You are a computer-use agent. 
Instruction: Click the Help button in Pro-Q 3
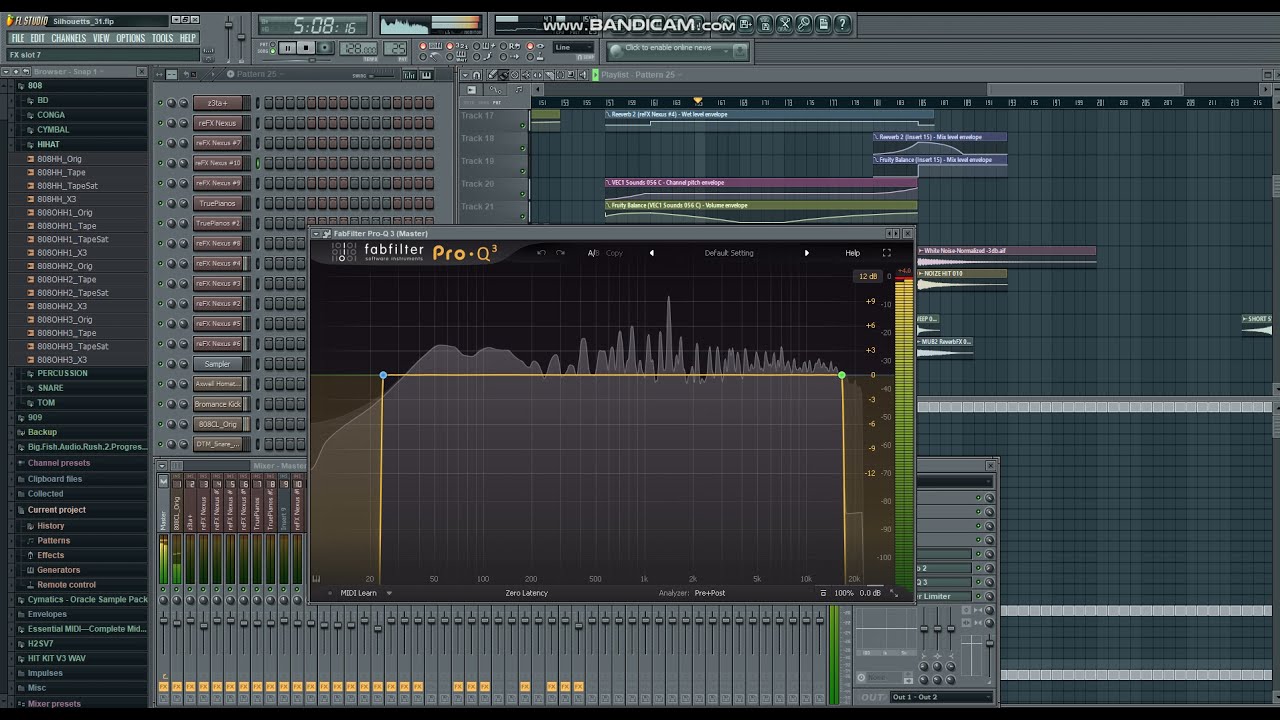[852, 253]
